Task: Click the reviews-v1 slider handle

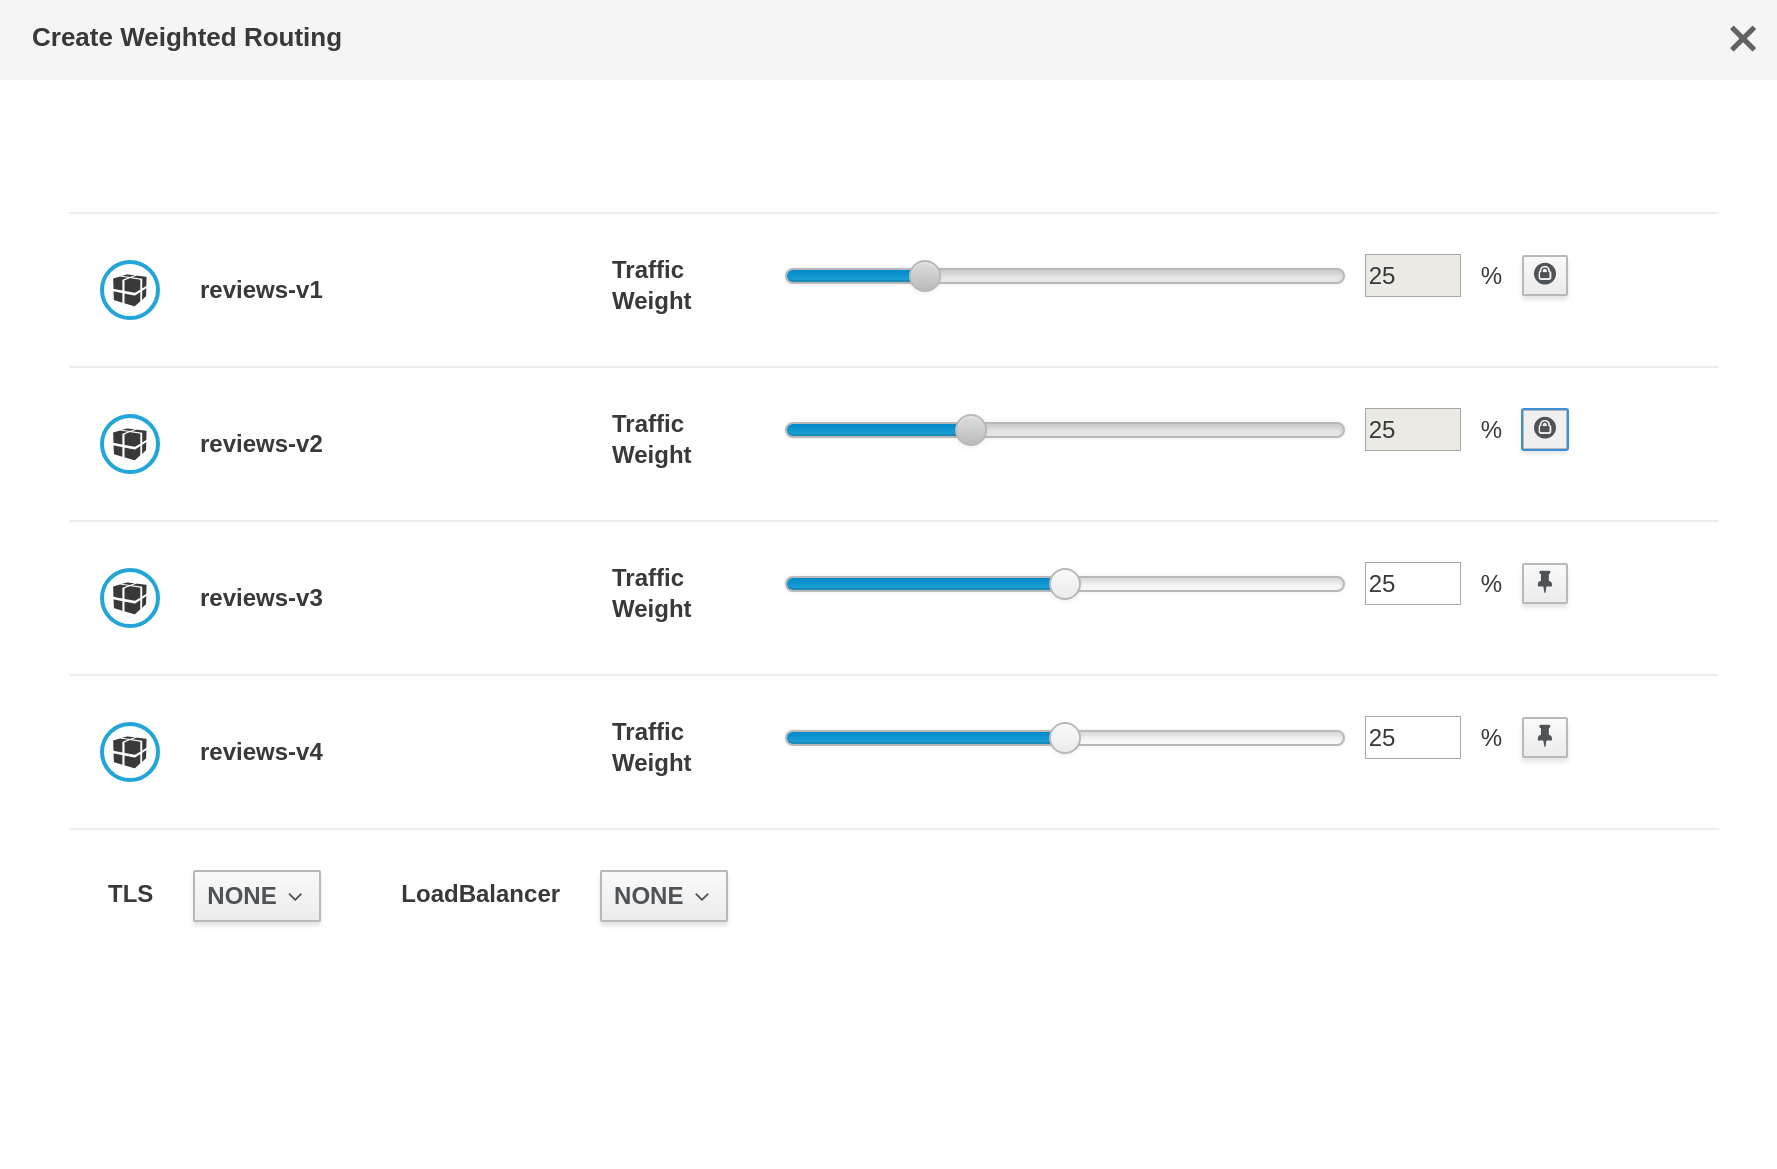Action: point(925,276)
